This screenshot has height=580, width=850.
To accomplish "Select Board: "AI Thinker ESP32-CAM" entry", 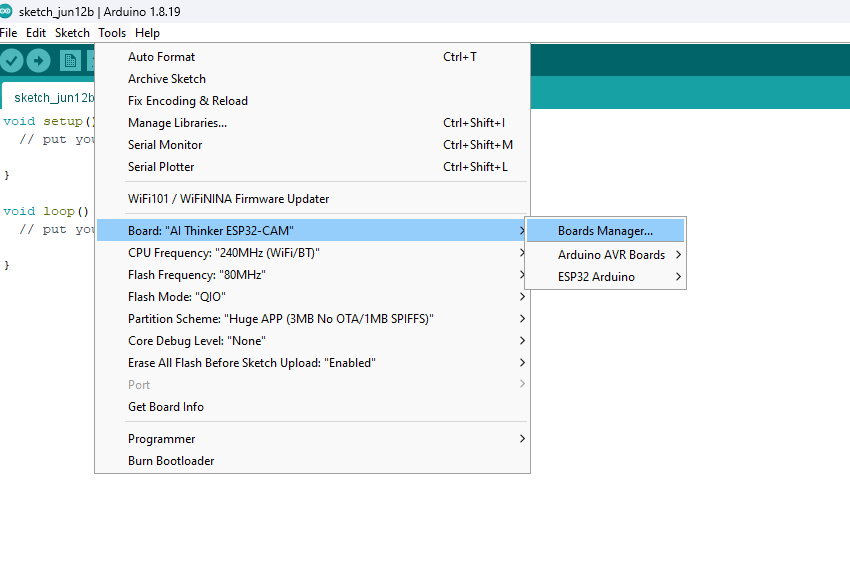I will (312, 231).
